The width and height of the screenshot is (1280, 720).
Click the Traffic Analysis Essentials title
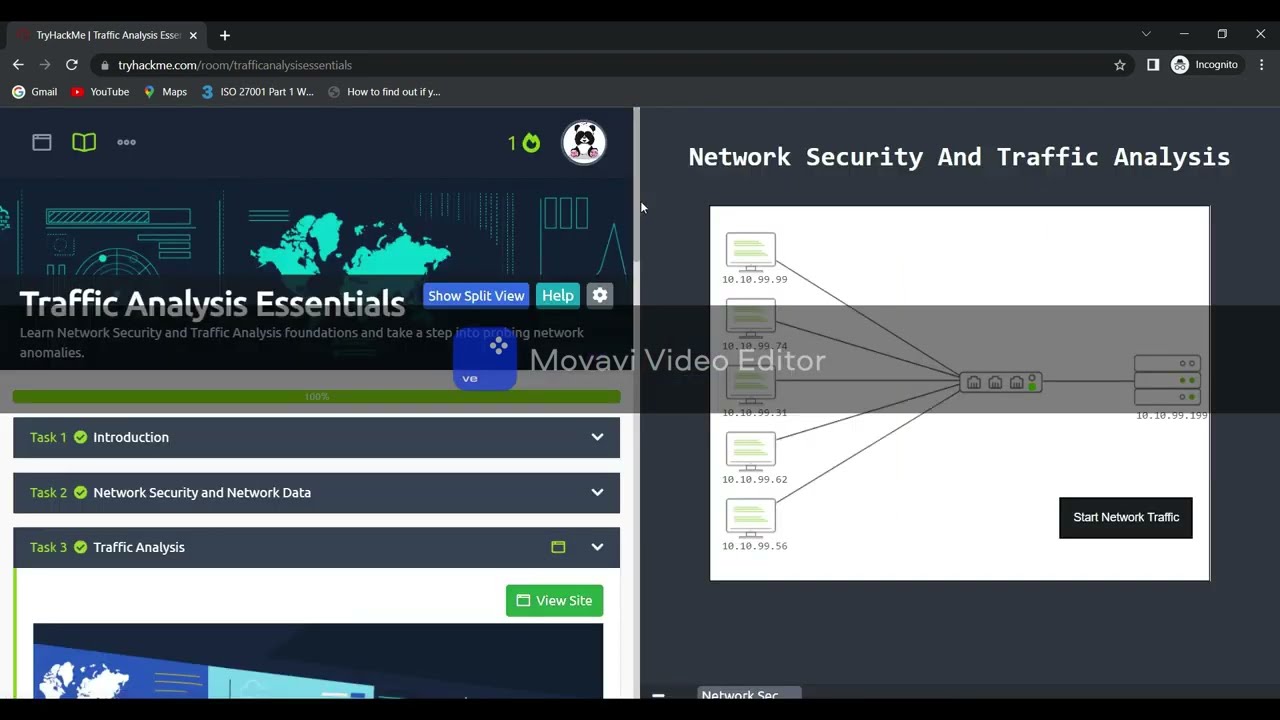click(212, 303)
